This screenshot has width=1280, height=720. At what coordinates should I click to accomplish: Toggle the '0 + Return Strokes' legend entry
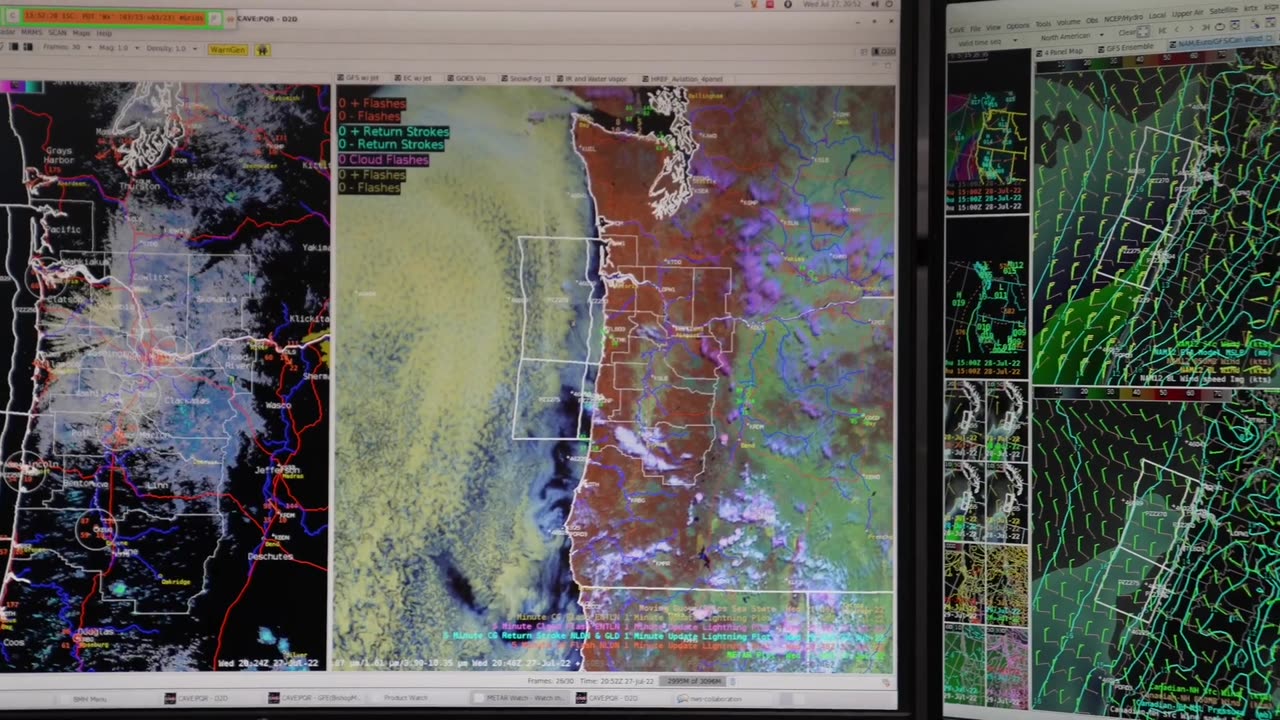pyautogui.click(x=393, y=131)
